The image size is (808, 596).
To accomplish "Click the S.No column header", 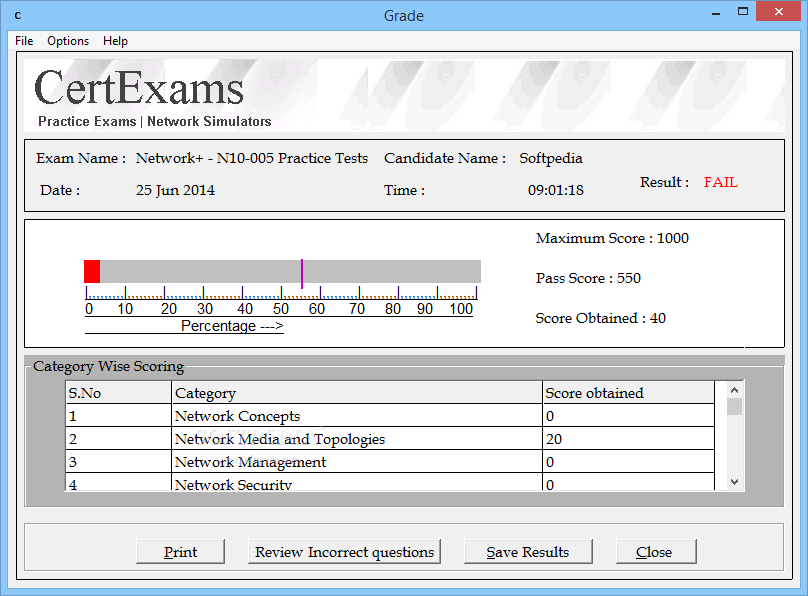I will (x=118, y=393).
